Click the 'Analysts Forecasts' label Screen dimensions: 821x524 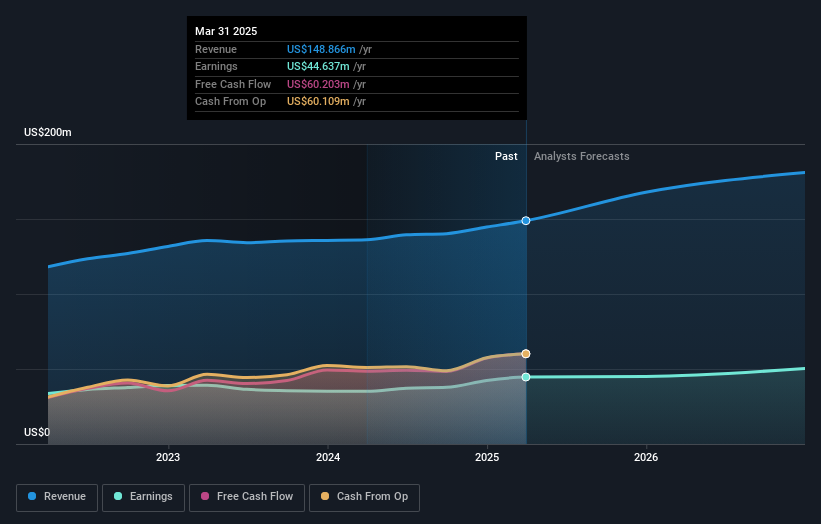click(x=582, y=156)
